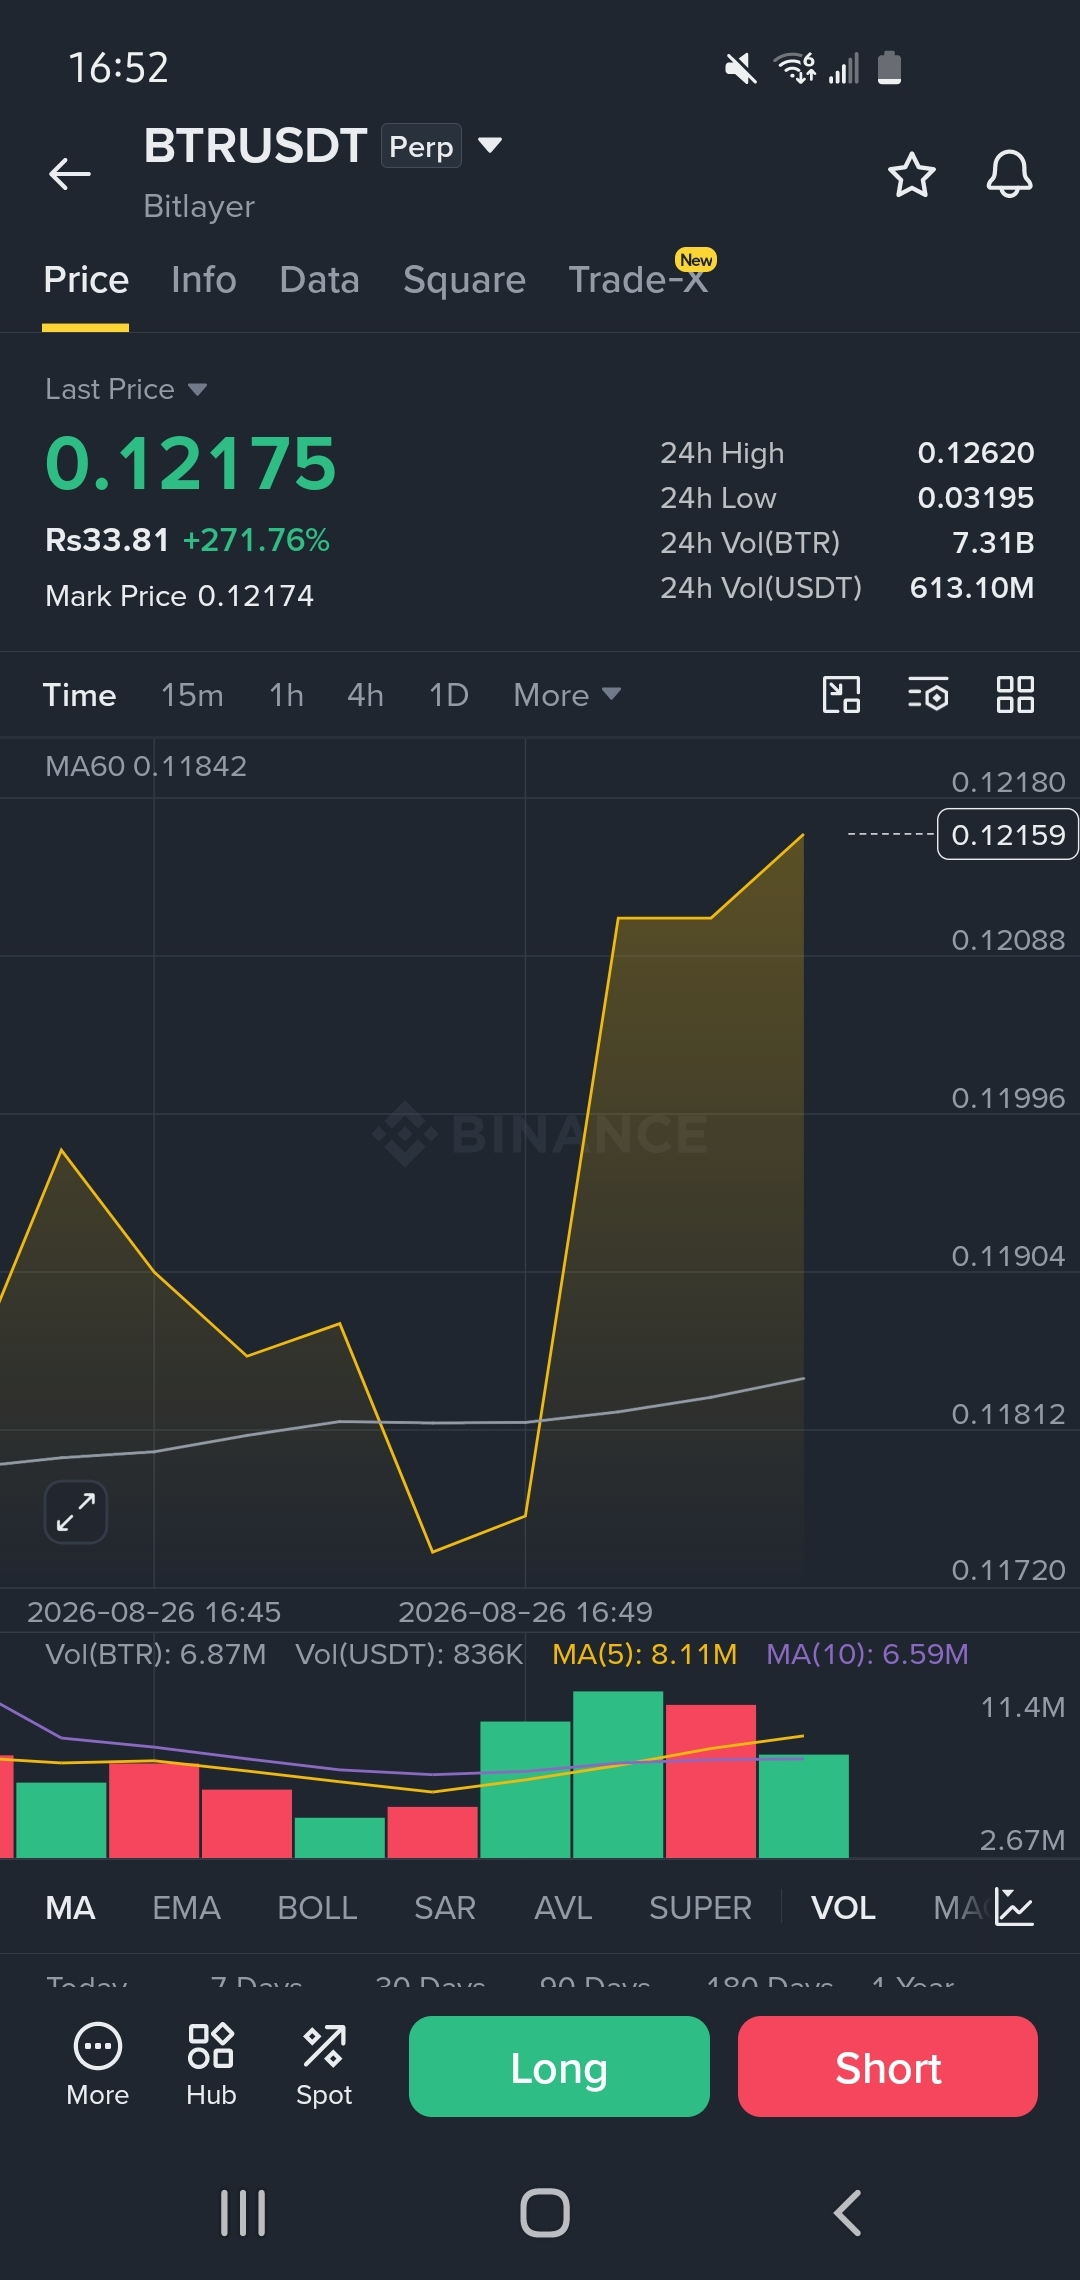Expand the Last Price dropdown
This screenshot has width=1080, height=2280.
pyautogui.click(x=126, y=389)
